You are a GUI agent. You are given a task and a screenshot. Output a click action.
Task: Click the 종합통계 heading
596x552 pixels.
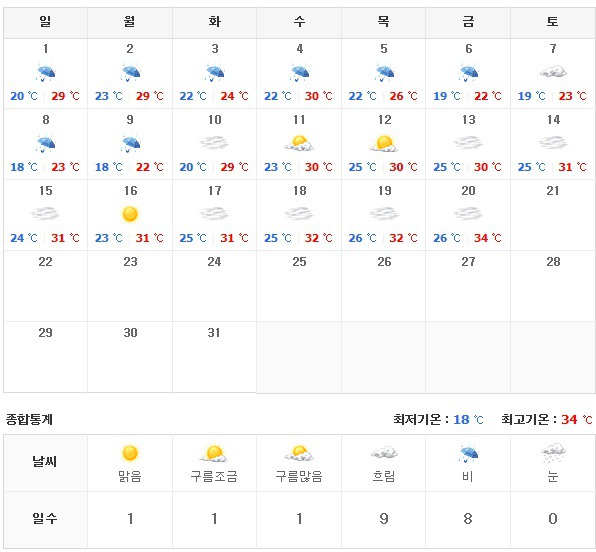tap(29, 419)
